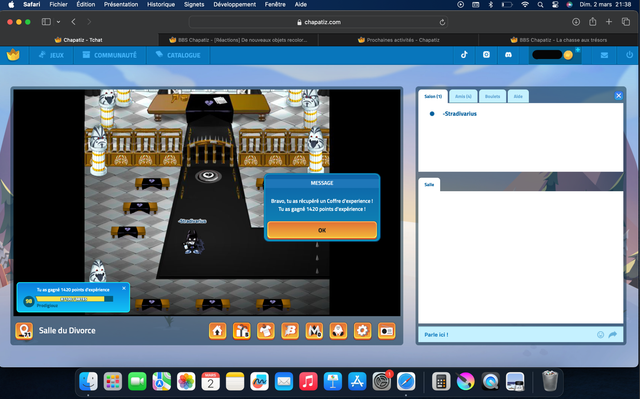Open the game settings gear icon
640x399 pixels.
click(x=362, y=331)
